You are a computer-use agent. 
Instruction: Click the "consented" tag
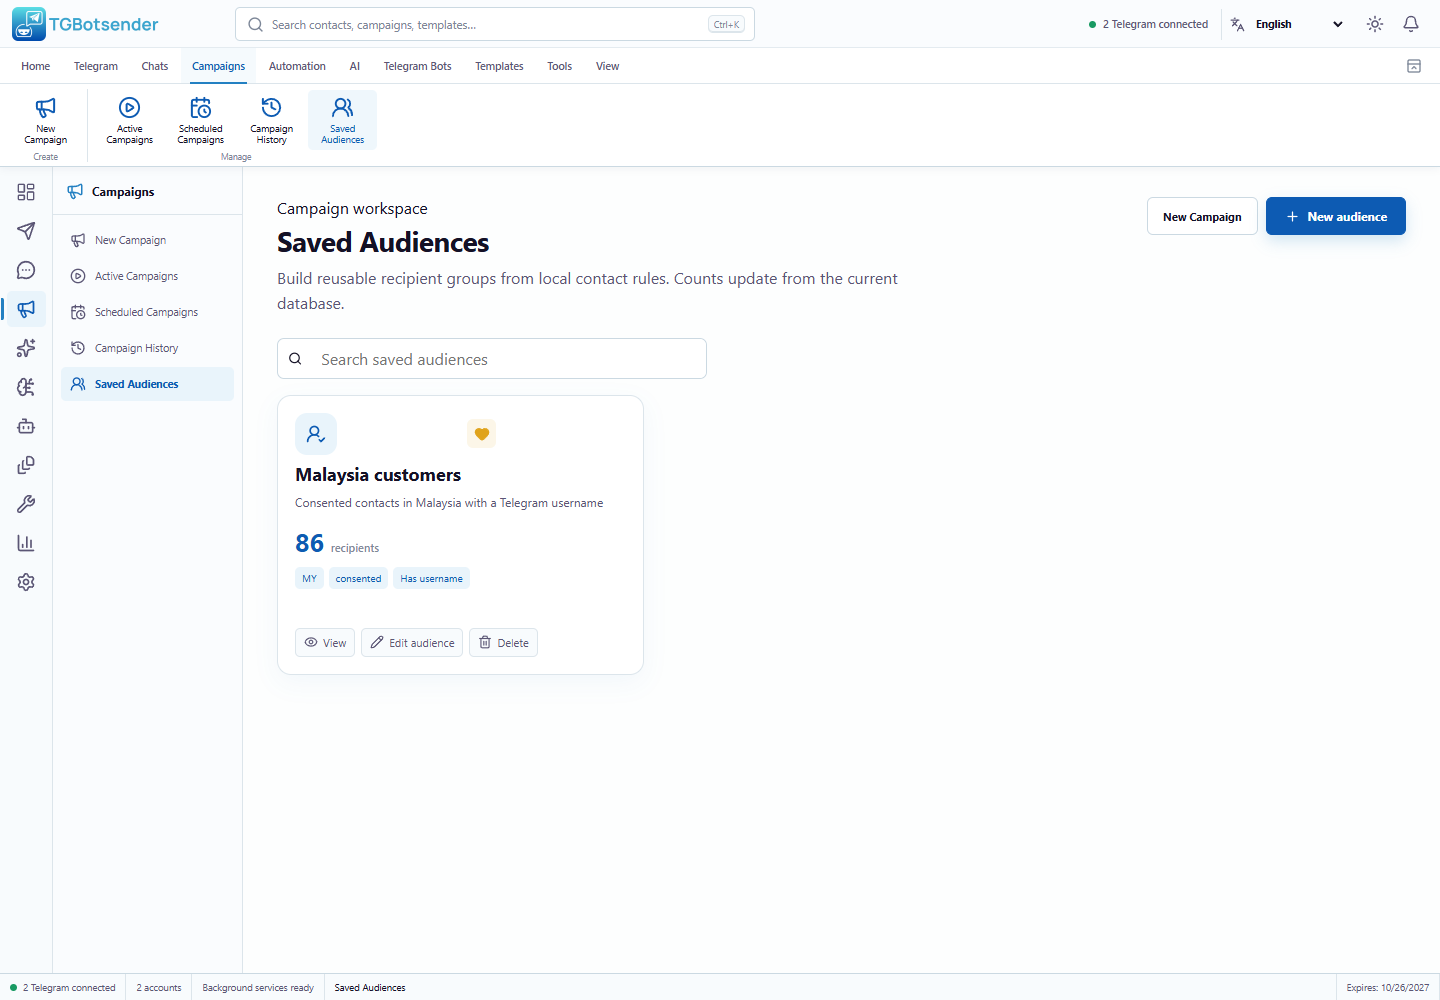[x=358, y=578]
